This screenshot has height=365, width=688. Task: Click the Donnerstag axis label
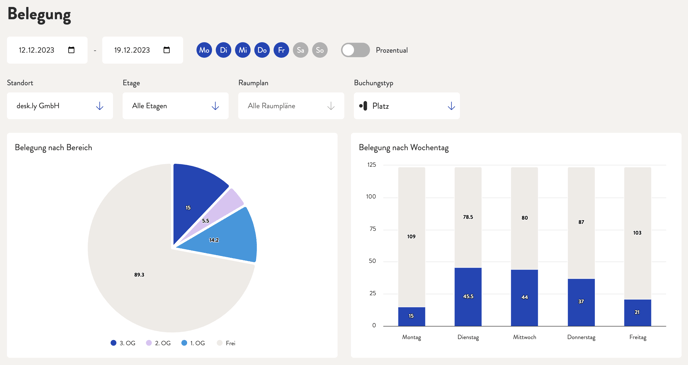(x=581, y=337)
